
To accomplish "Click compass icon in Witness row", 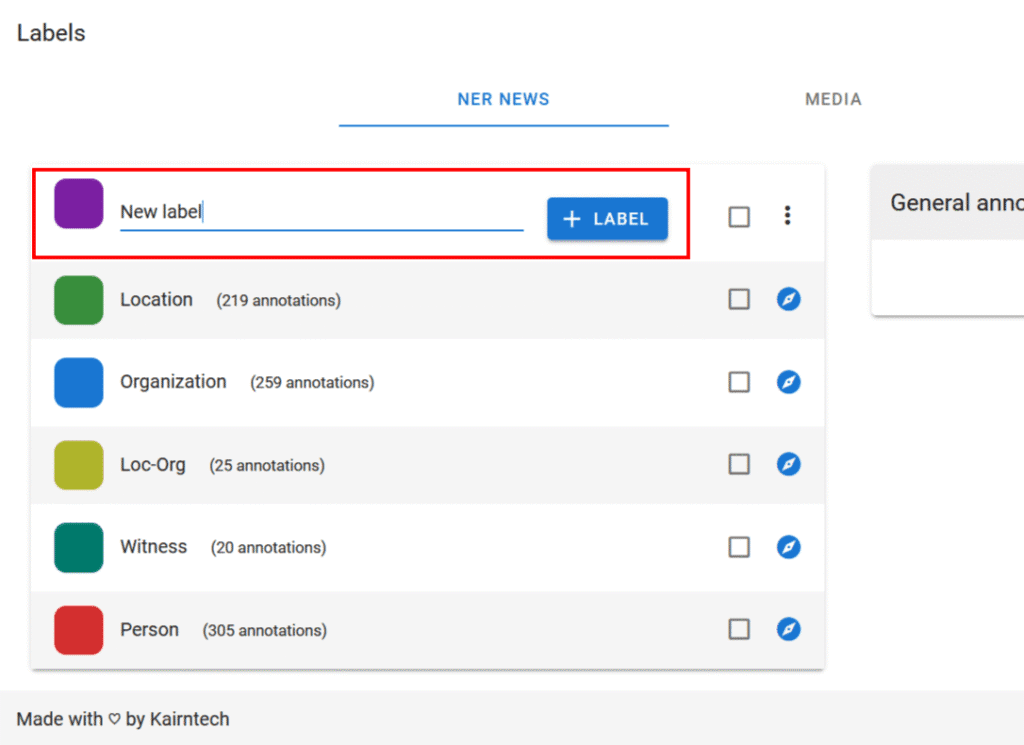I will tap(788, 547).
